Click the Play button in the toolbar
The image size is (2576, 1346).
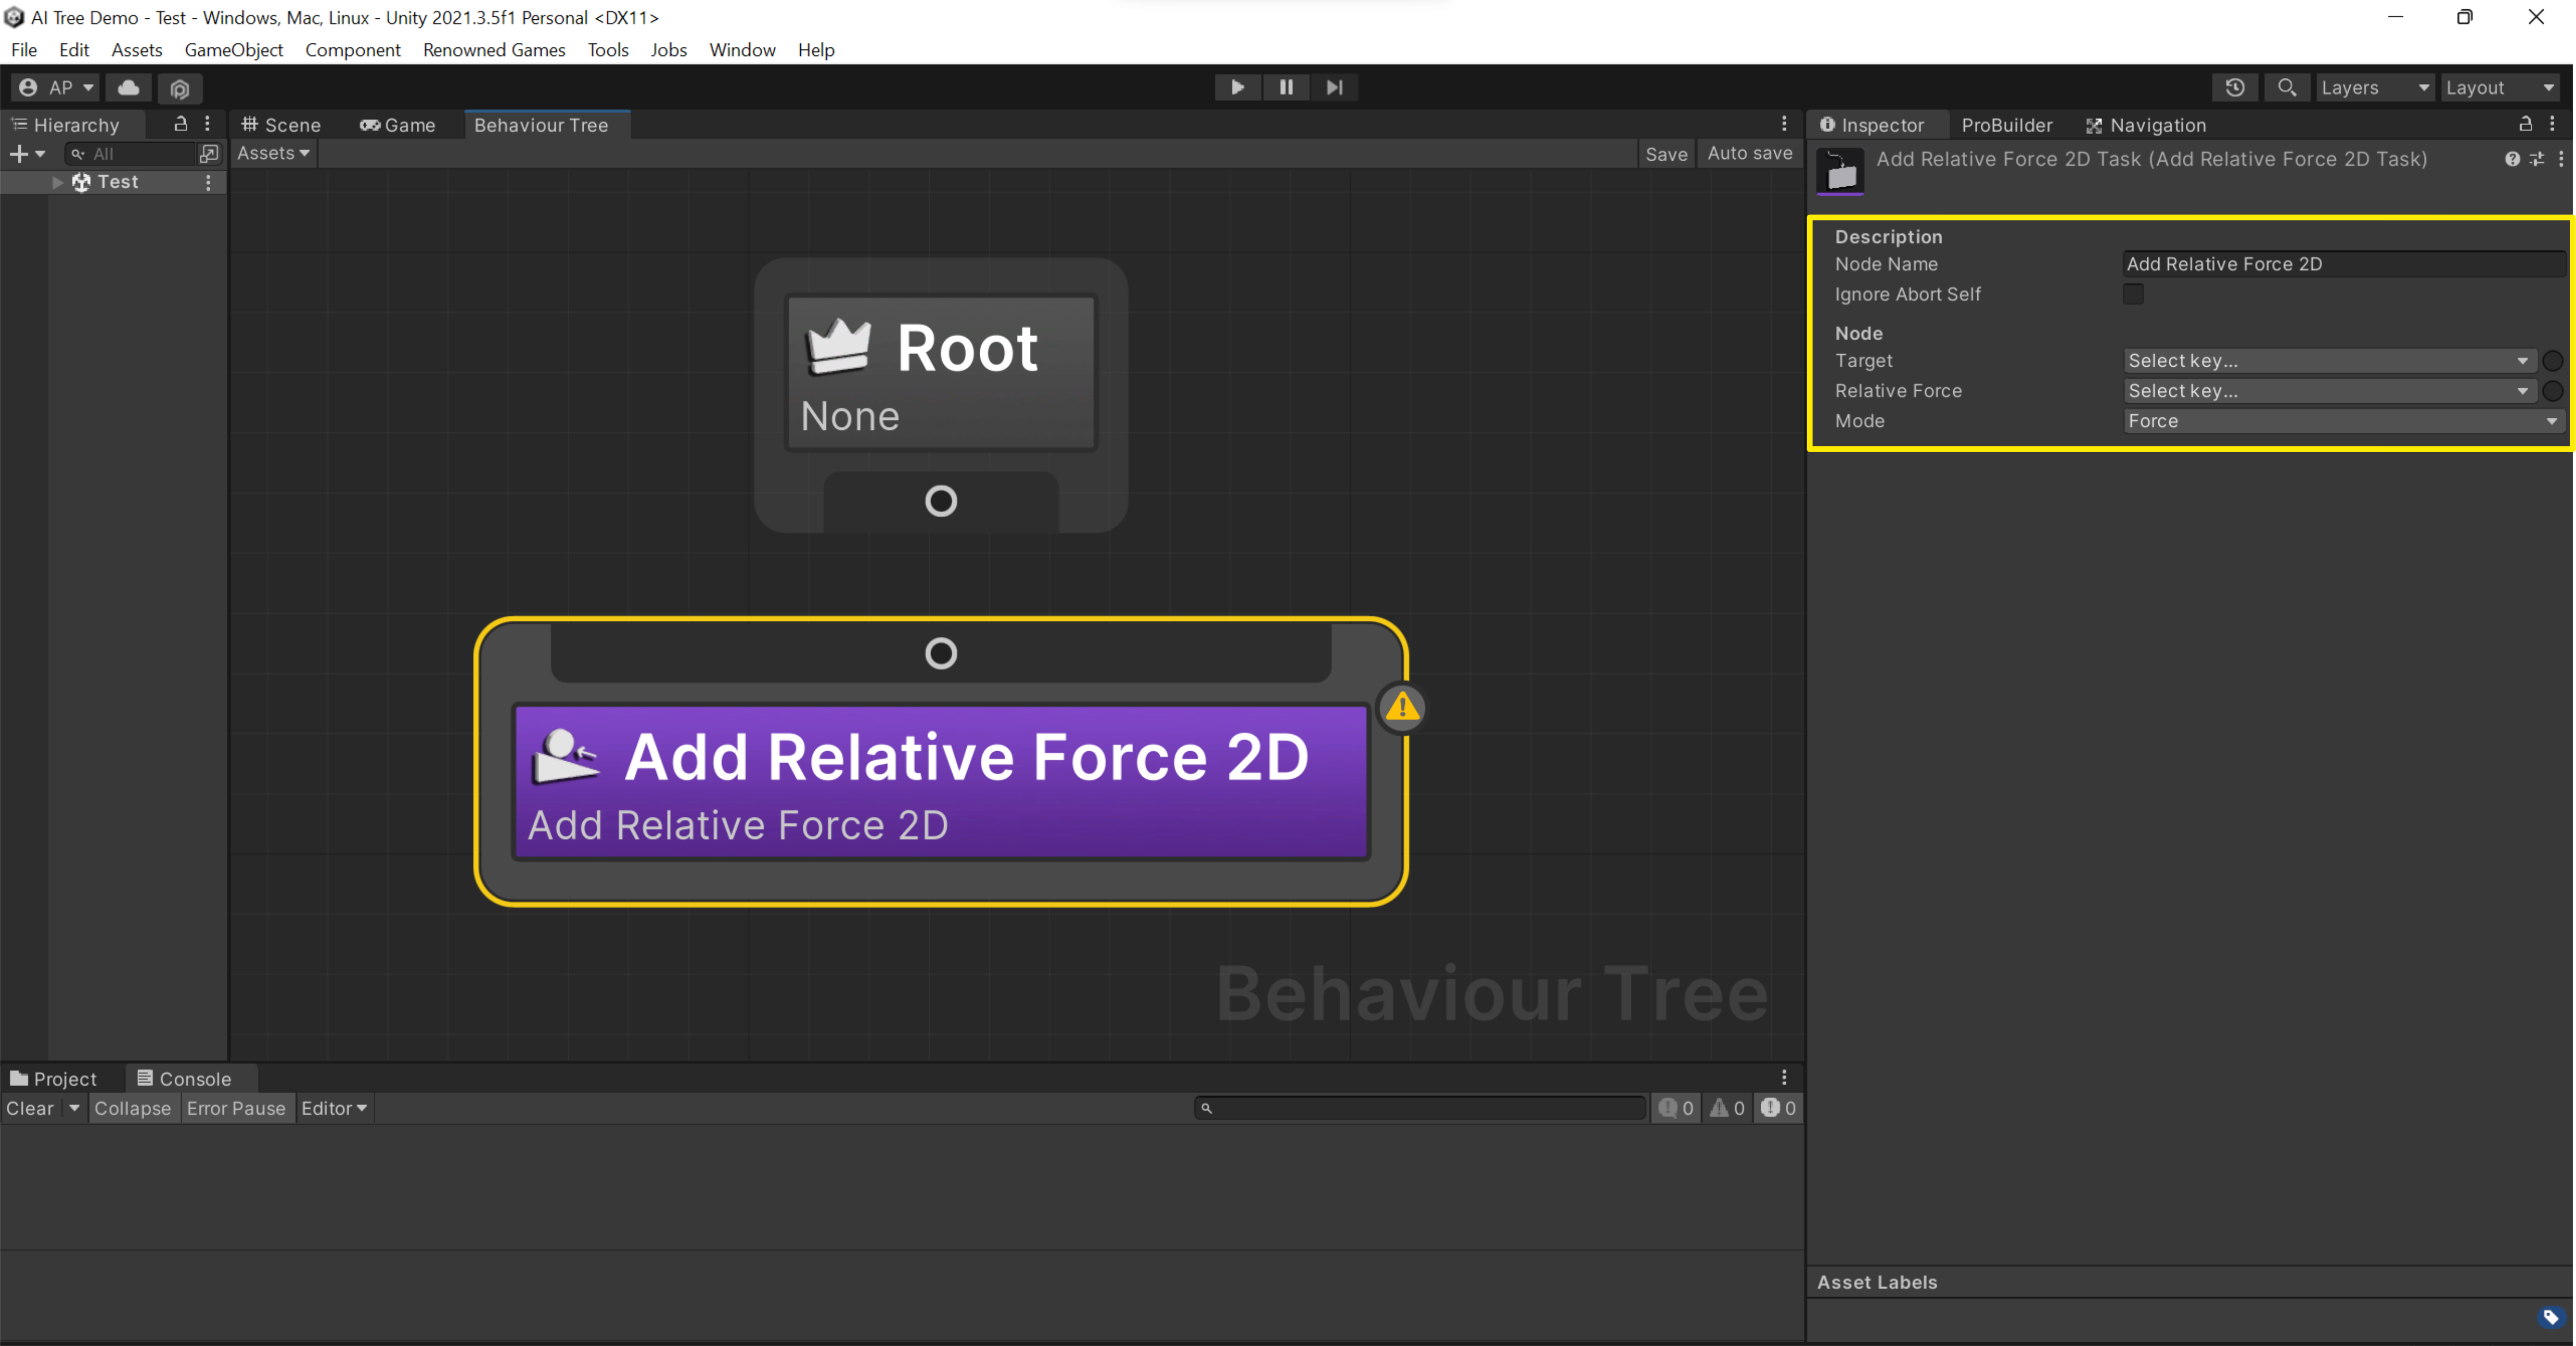click(x=1237, y=87)
